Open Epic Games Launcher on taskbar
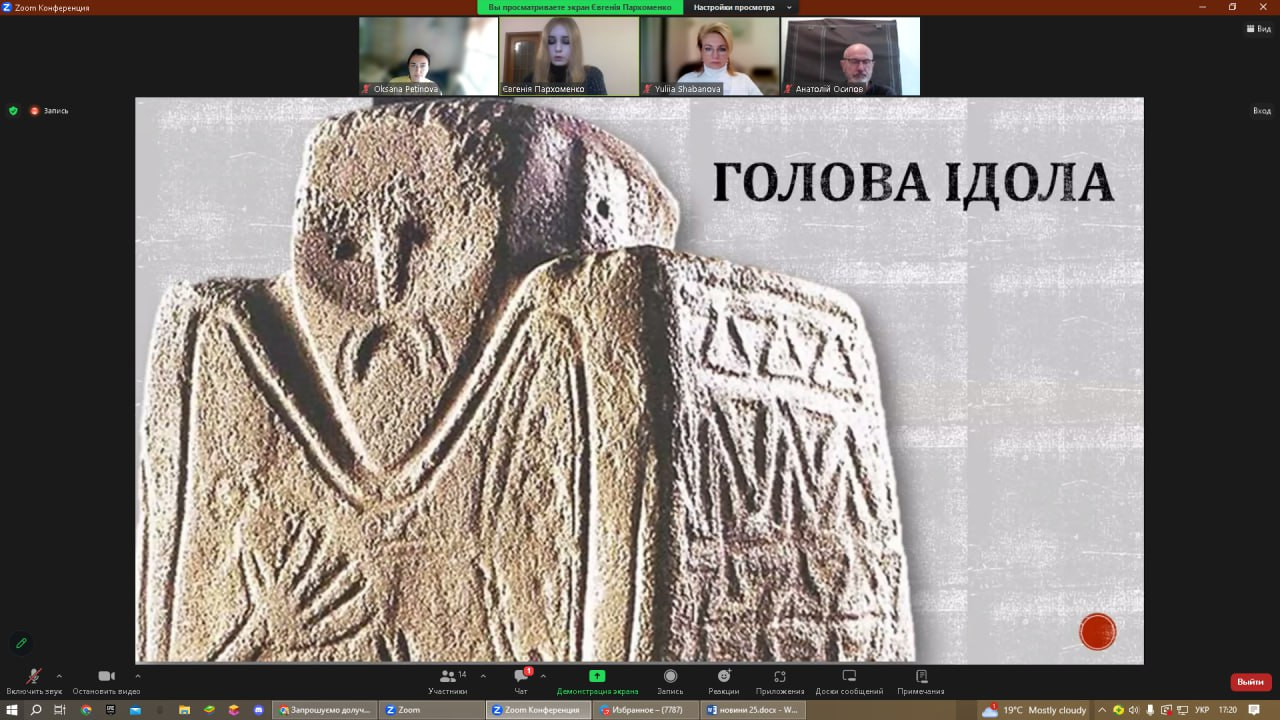 (110, 710)
